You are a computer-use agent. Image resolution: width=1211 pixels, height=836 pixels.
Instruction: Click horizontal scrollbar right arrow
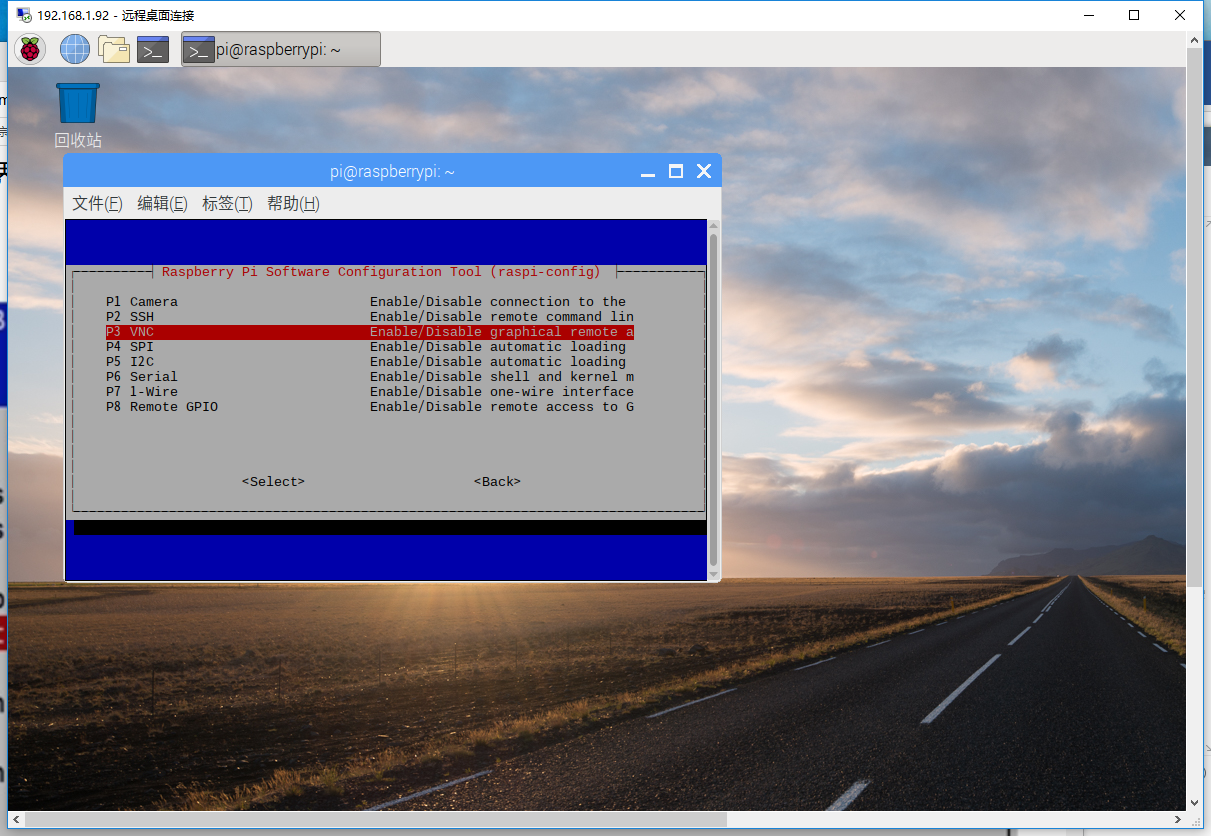[x=1177, y=819]
